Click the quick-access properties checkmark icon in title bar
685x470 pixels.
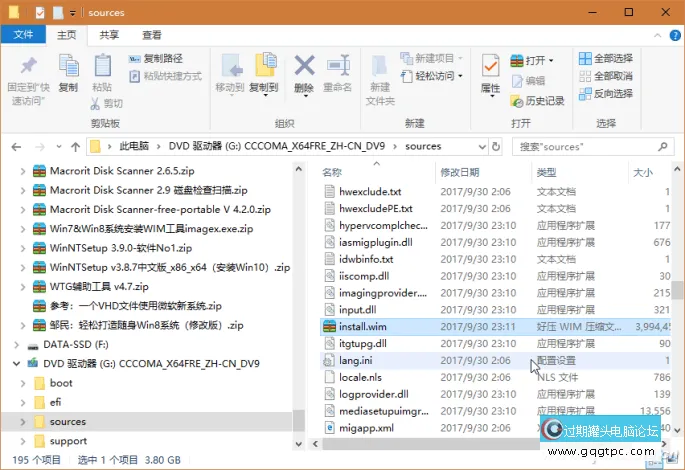[x=40, y=13]
